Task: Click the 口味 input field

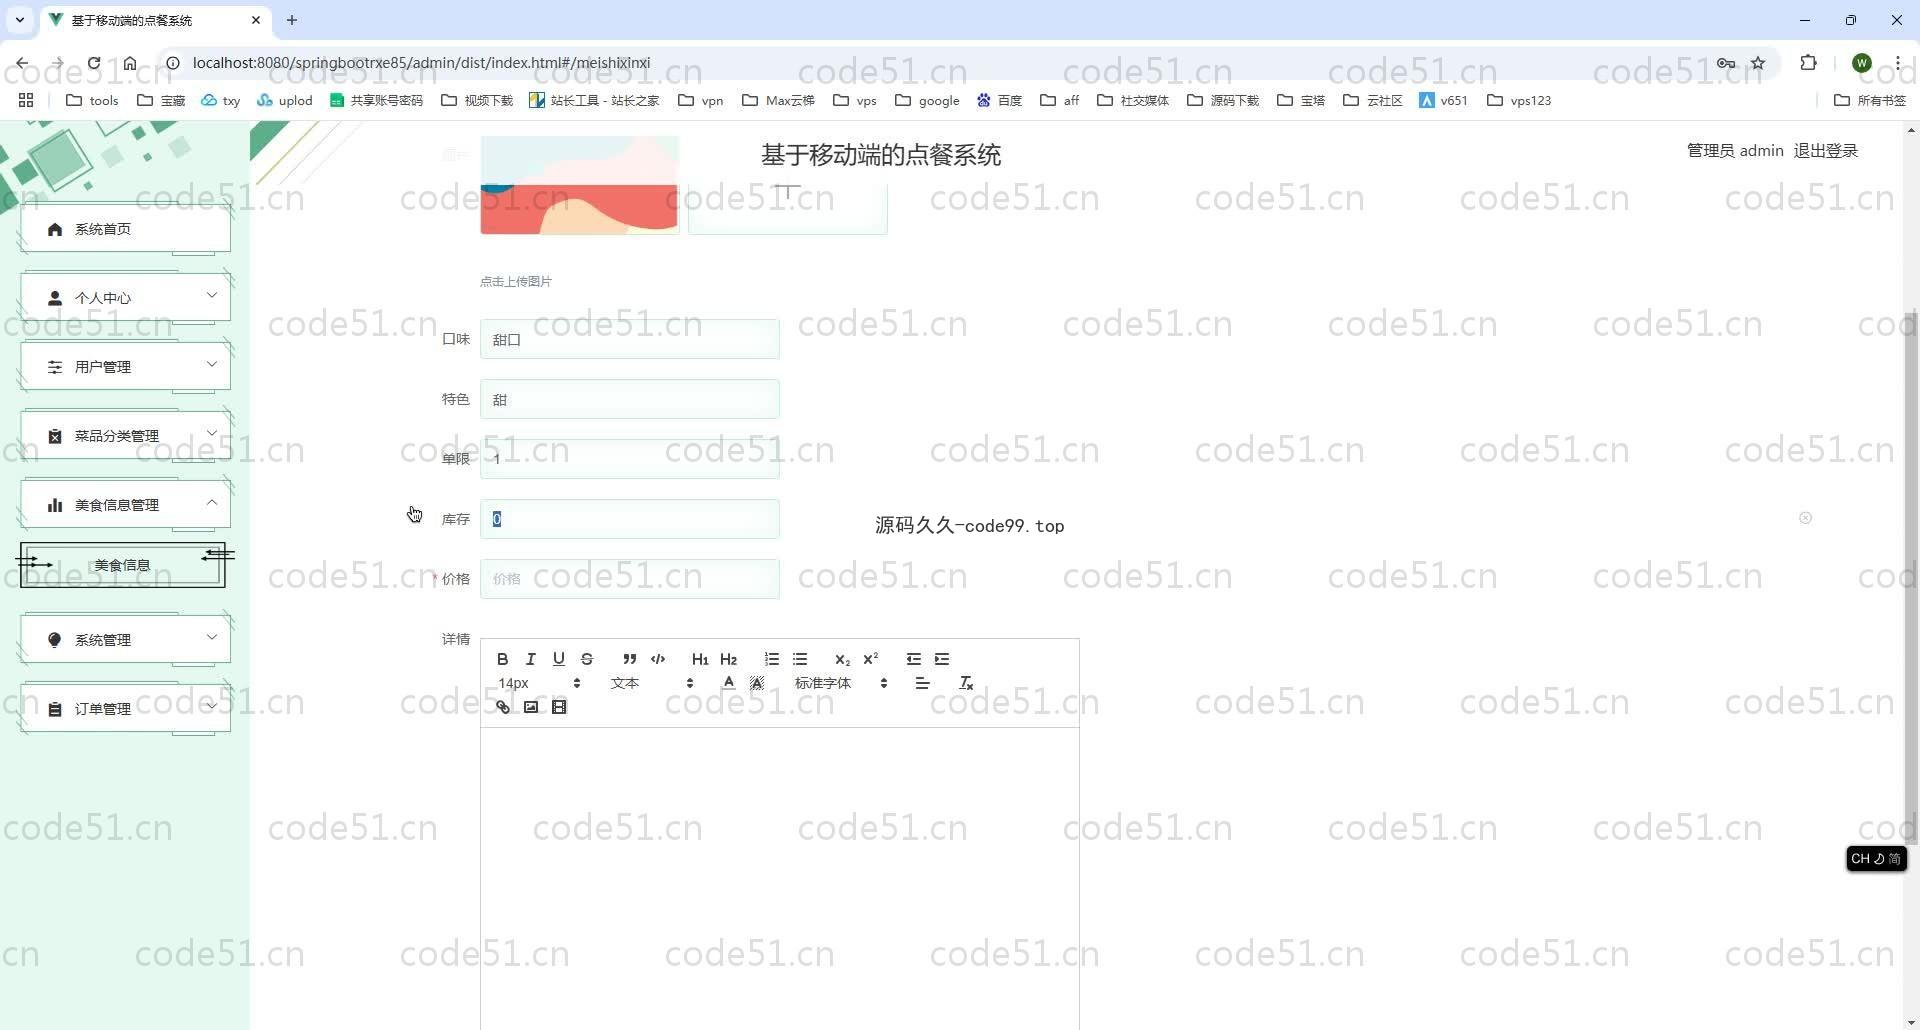Action: tap(630, 339)
